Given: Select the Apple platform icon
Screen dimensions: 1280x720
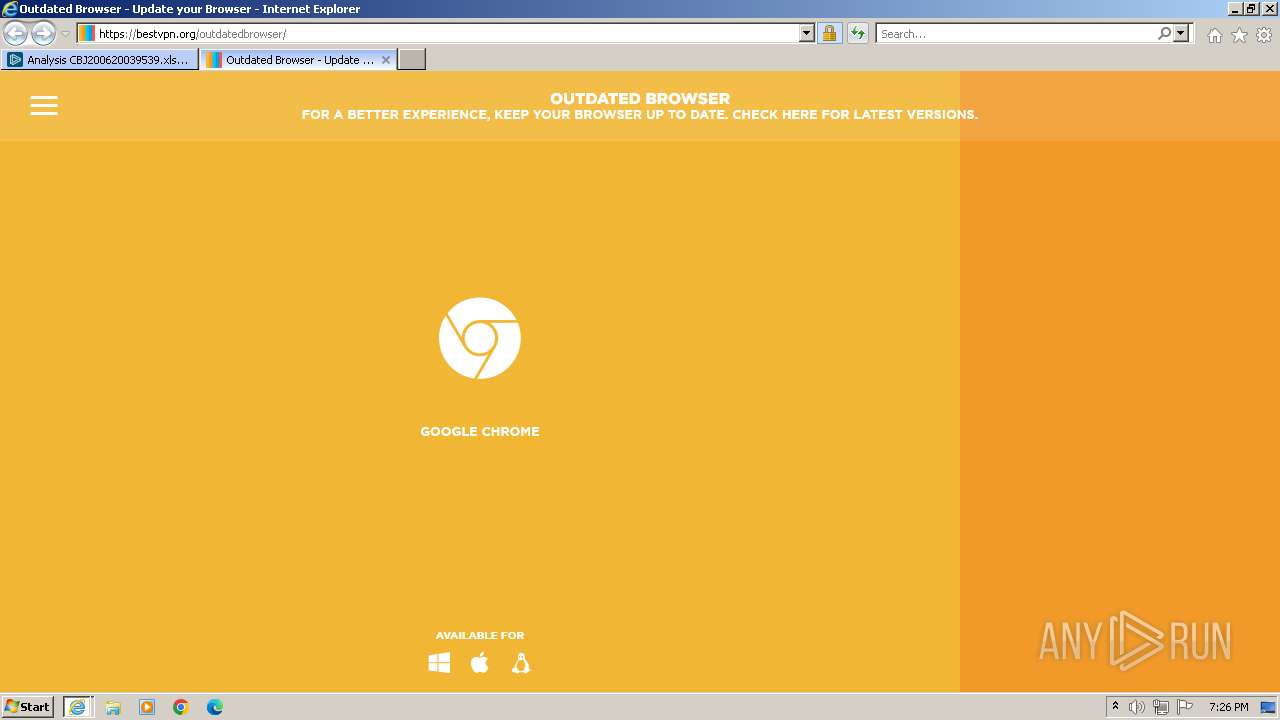Looking at the screenshot, I should [480, 663].
